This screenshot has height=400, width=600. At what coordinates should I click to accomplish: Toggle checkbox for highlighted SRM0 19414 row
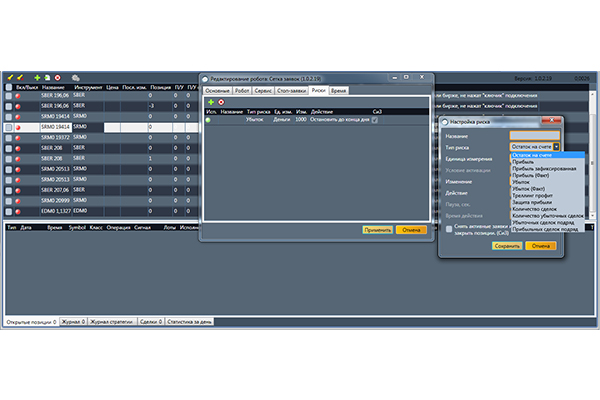point(9,128)
